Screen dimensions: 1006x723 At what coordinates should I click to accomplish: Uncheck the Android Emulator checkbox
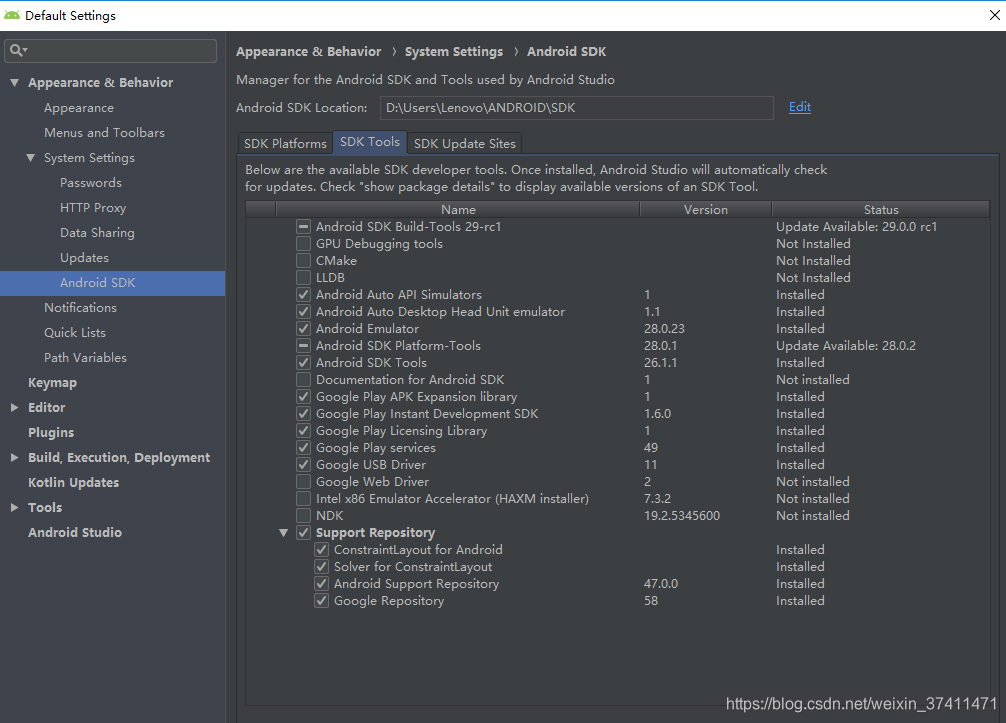click(303, 328)
